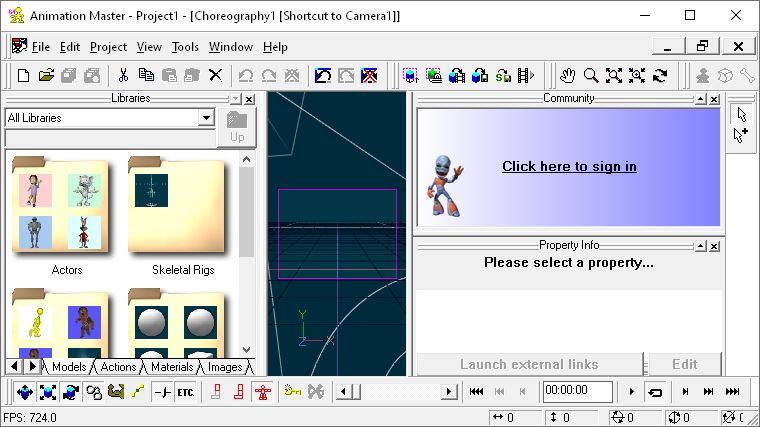Click the blue cube with padlock icon
The image size is (760, 427).
tap(480, 76)
